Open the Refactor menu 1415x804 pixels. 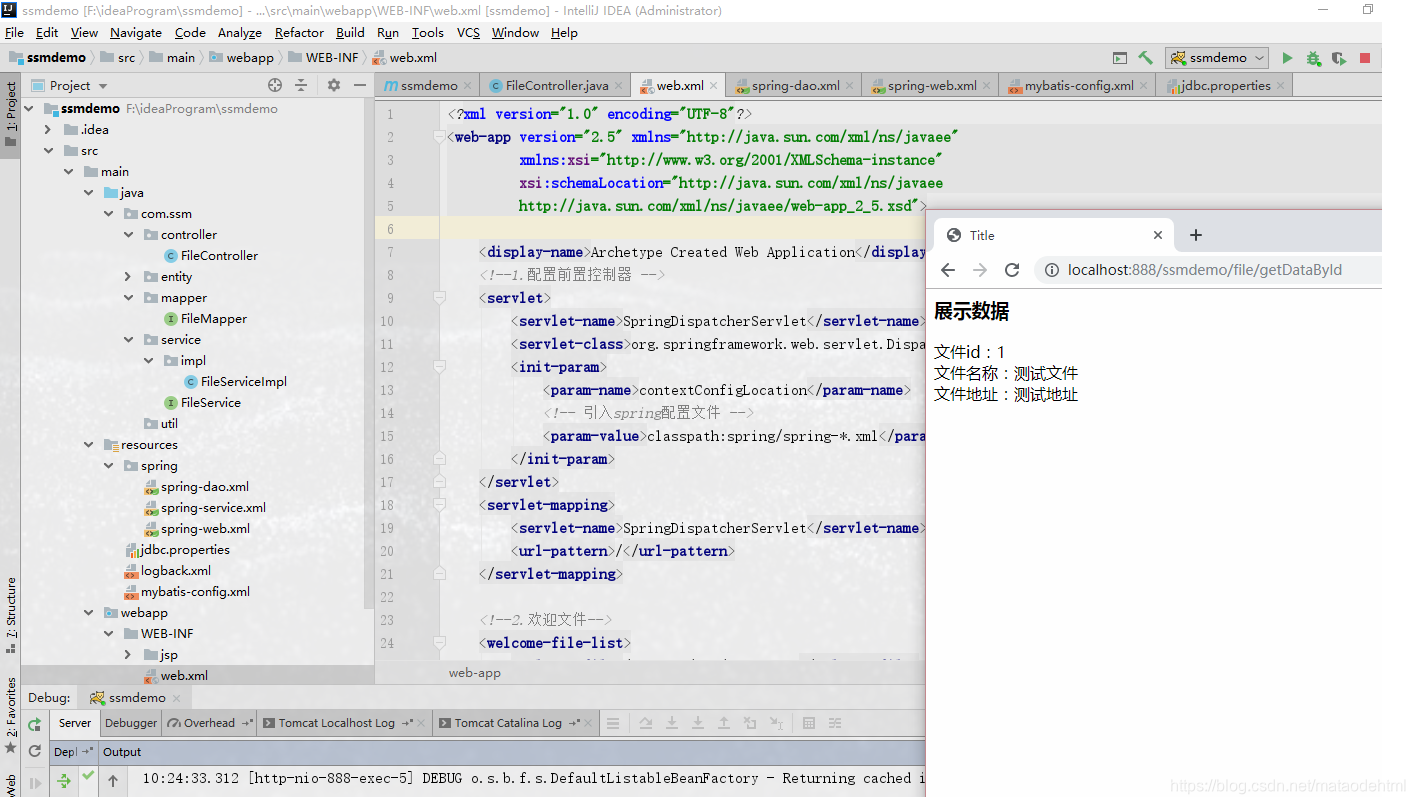pyautogui.click(x=300, y=32)
